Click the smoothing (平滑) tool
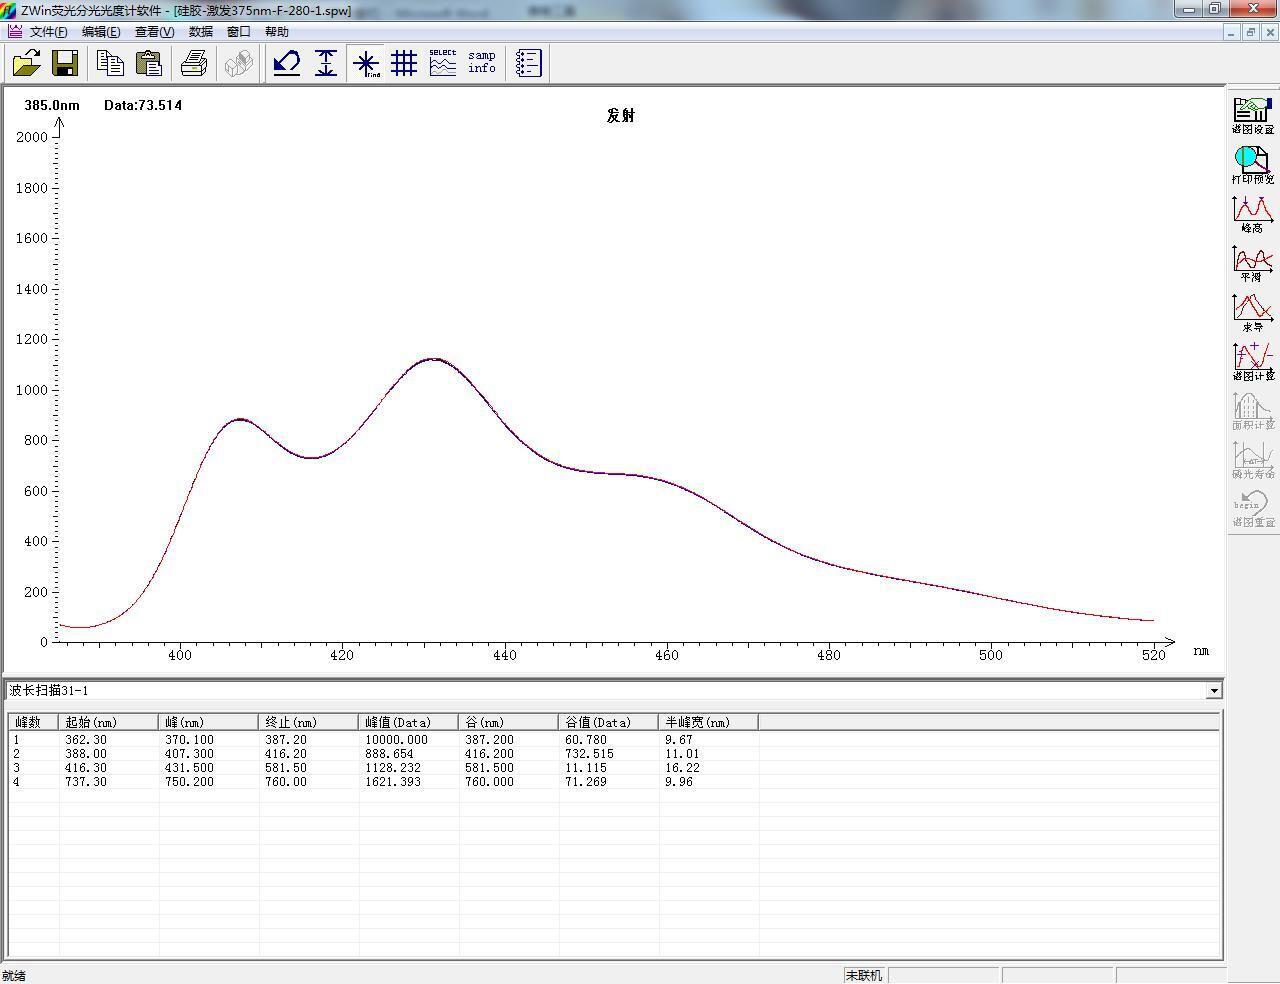 [1253, 262]
